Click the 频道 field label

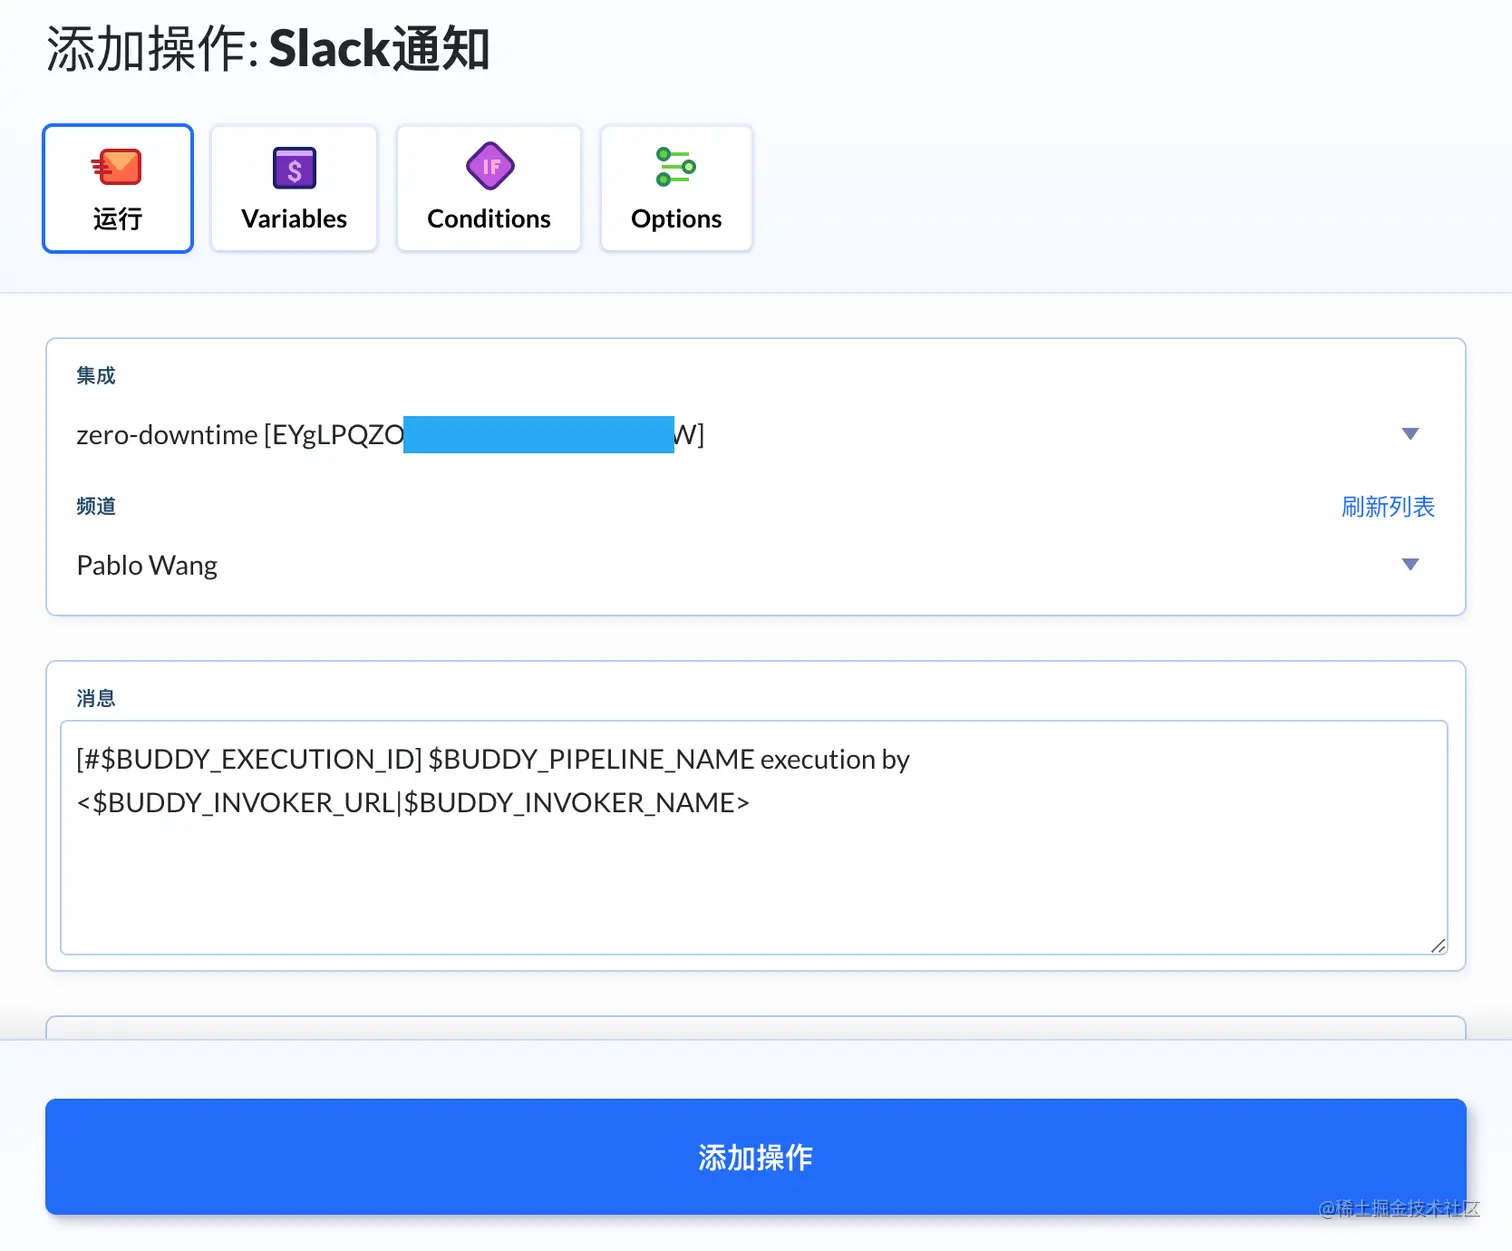[96, 506]
